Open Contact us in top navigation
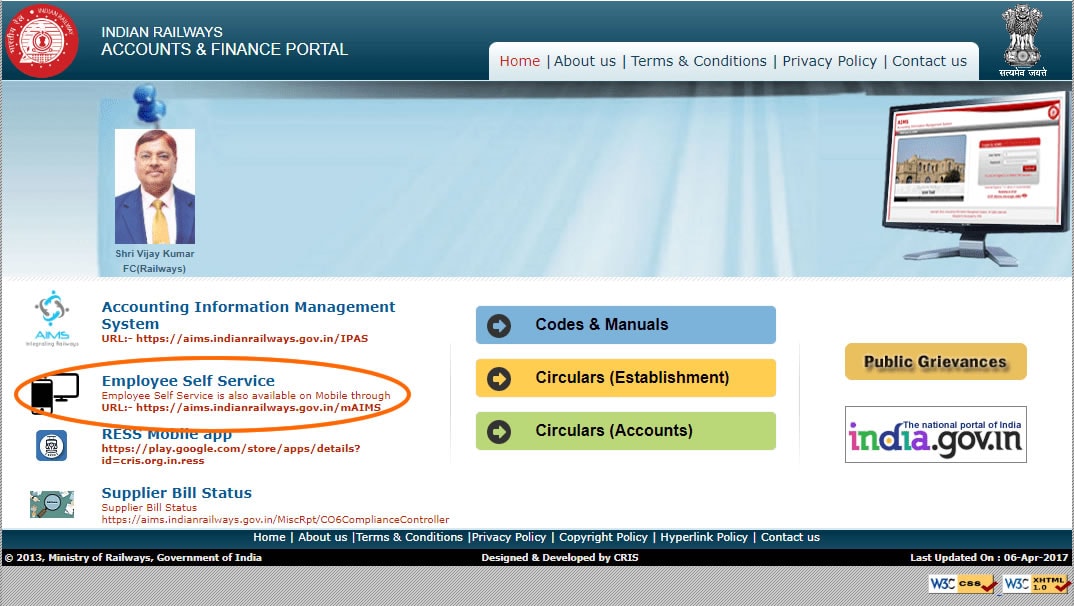 pyautogui.click(x=929, y=61)
